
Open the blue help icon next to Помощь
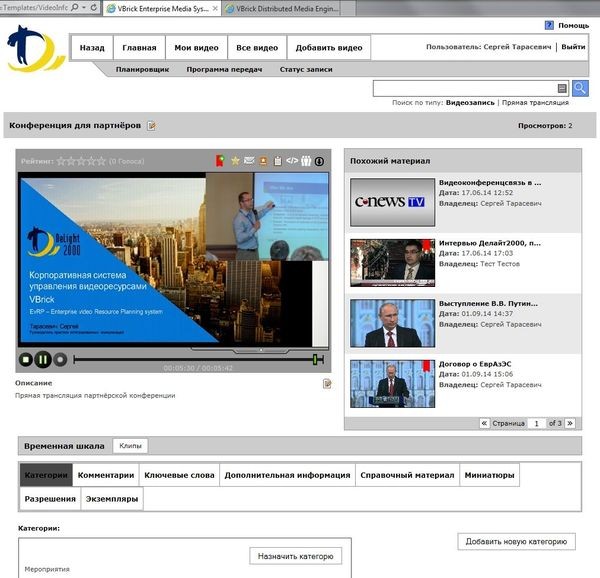click(549, 25)
